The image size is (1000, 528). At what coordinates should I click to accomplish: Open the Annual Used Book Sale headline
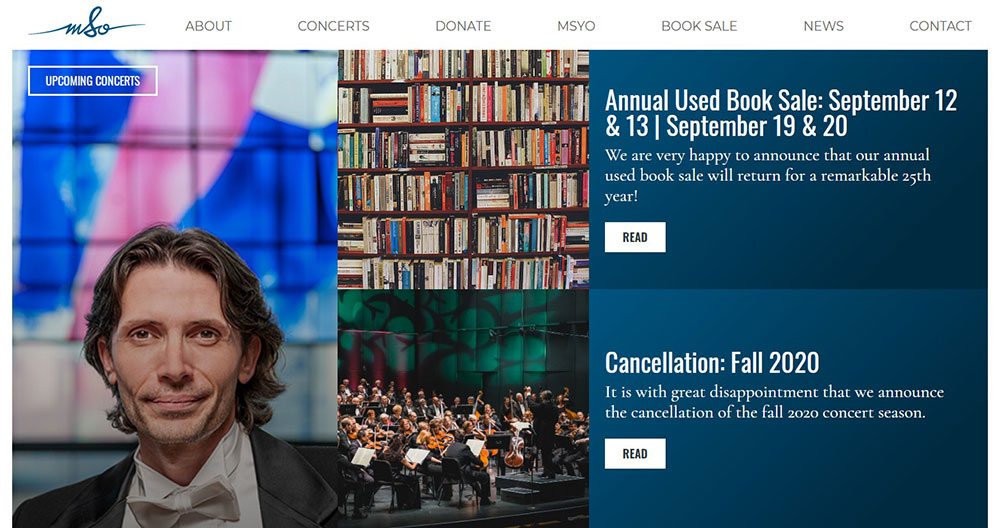point(781,114)
